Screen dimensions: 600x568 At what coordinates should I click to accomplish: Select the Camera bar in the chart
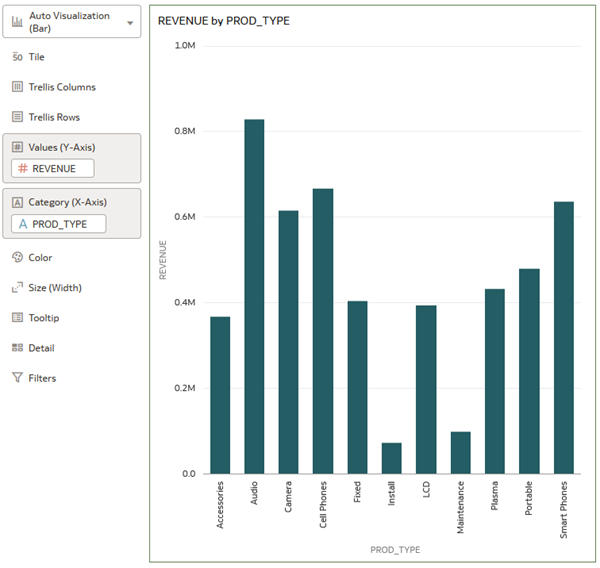pyautogui.click(x=289, y=342)
